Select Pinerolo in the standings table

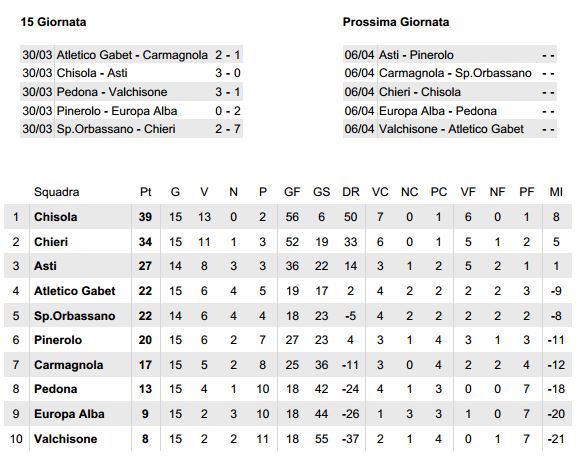tap(58, 340)
